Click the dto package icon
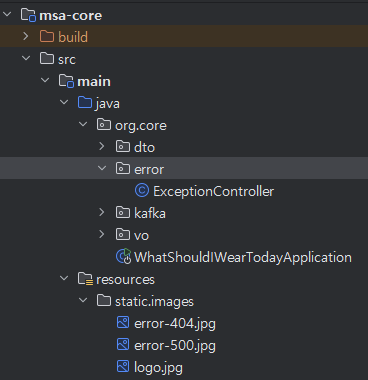Image resolution: width=368 pixels, height=380 pixels. point(123,146)
